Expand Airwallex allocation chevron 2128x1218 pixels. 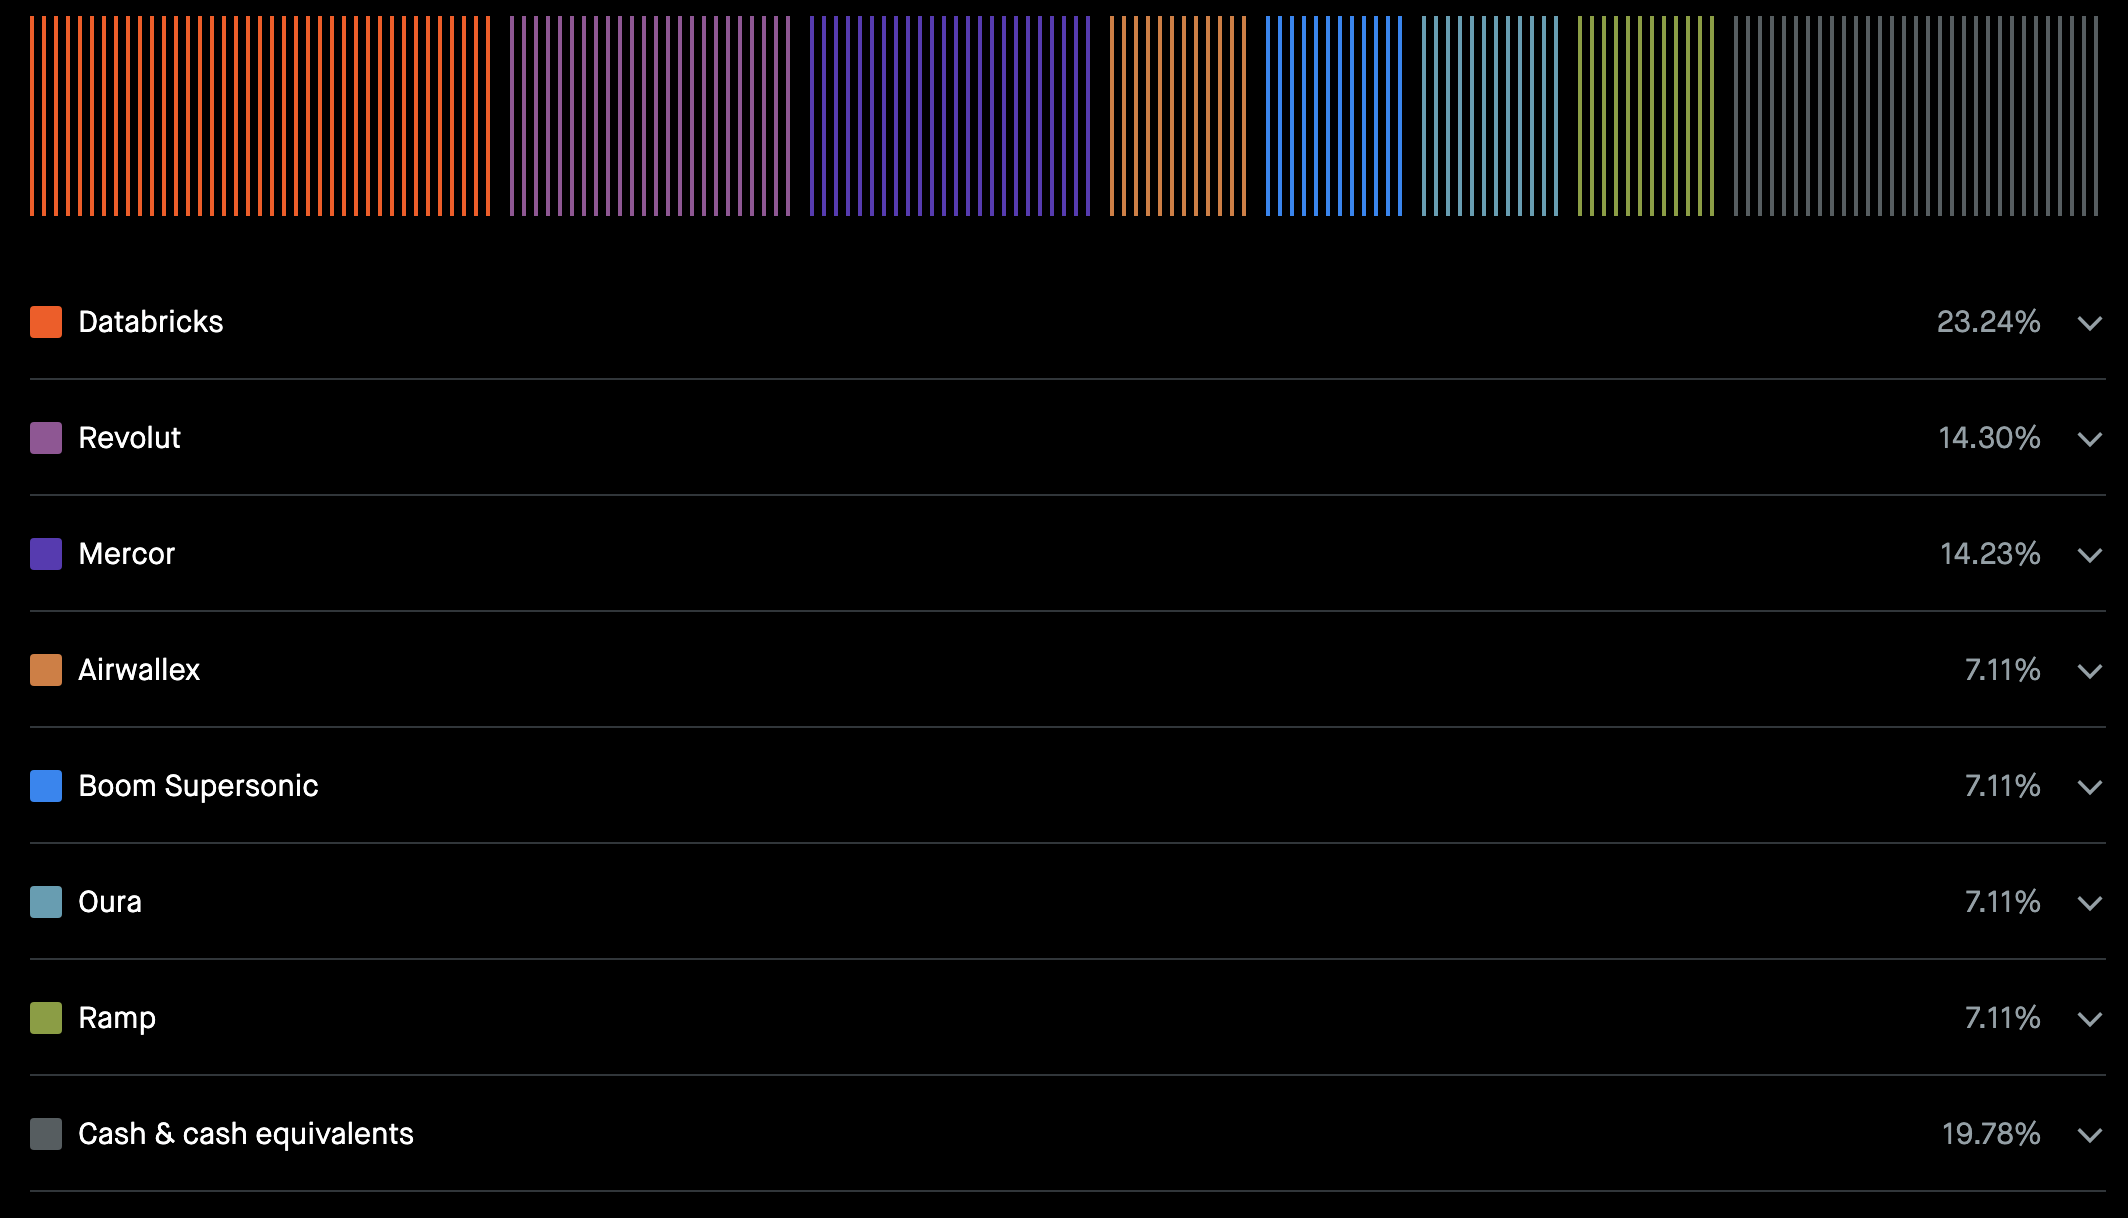click(x=2089, y=671)
